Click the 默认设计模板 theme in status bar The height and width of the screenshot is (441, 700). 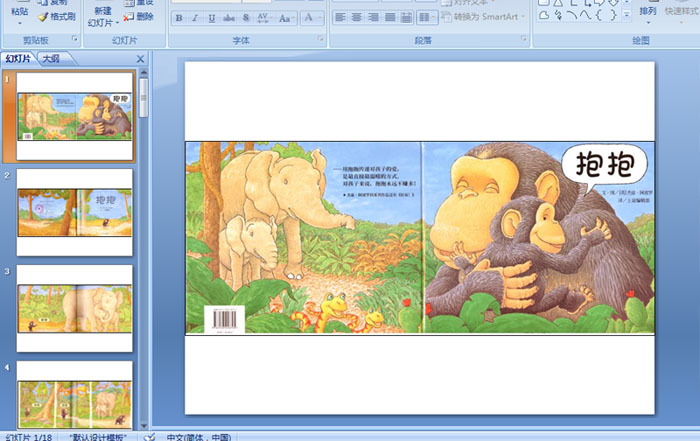click(98, 437)
